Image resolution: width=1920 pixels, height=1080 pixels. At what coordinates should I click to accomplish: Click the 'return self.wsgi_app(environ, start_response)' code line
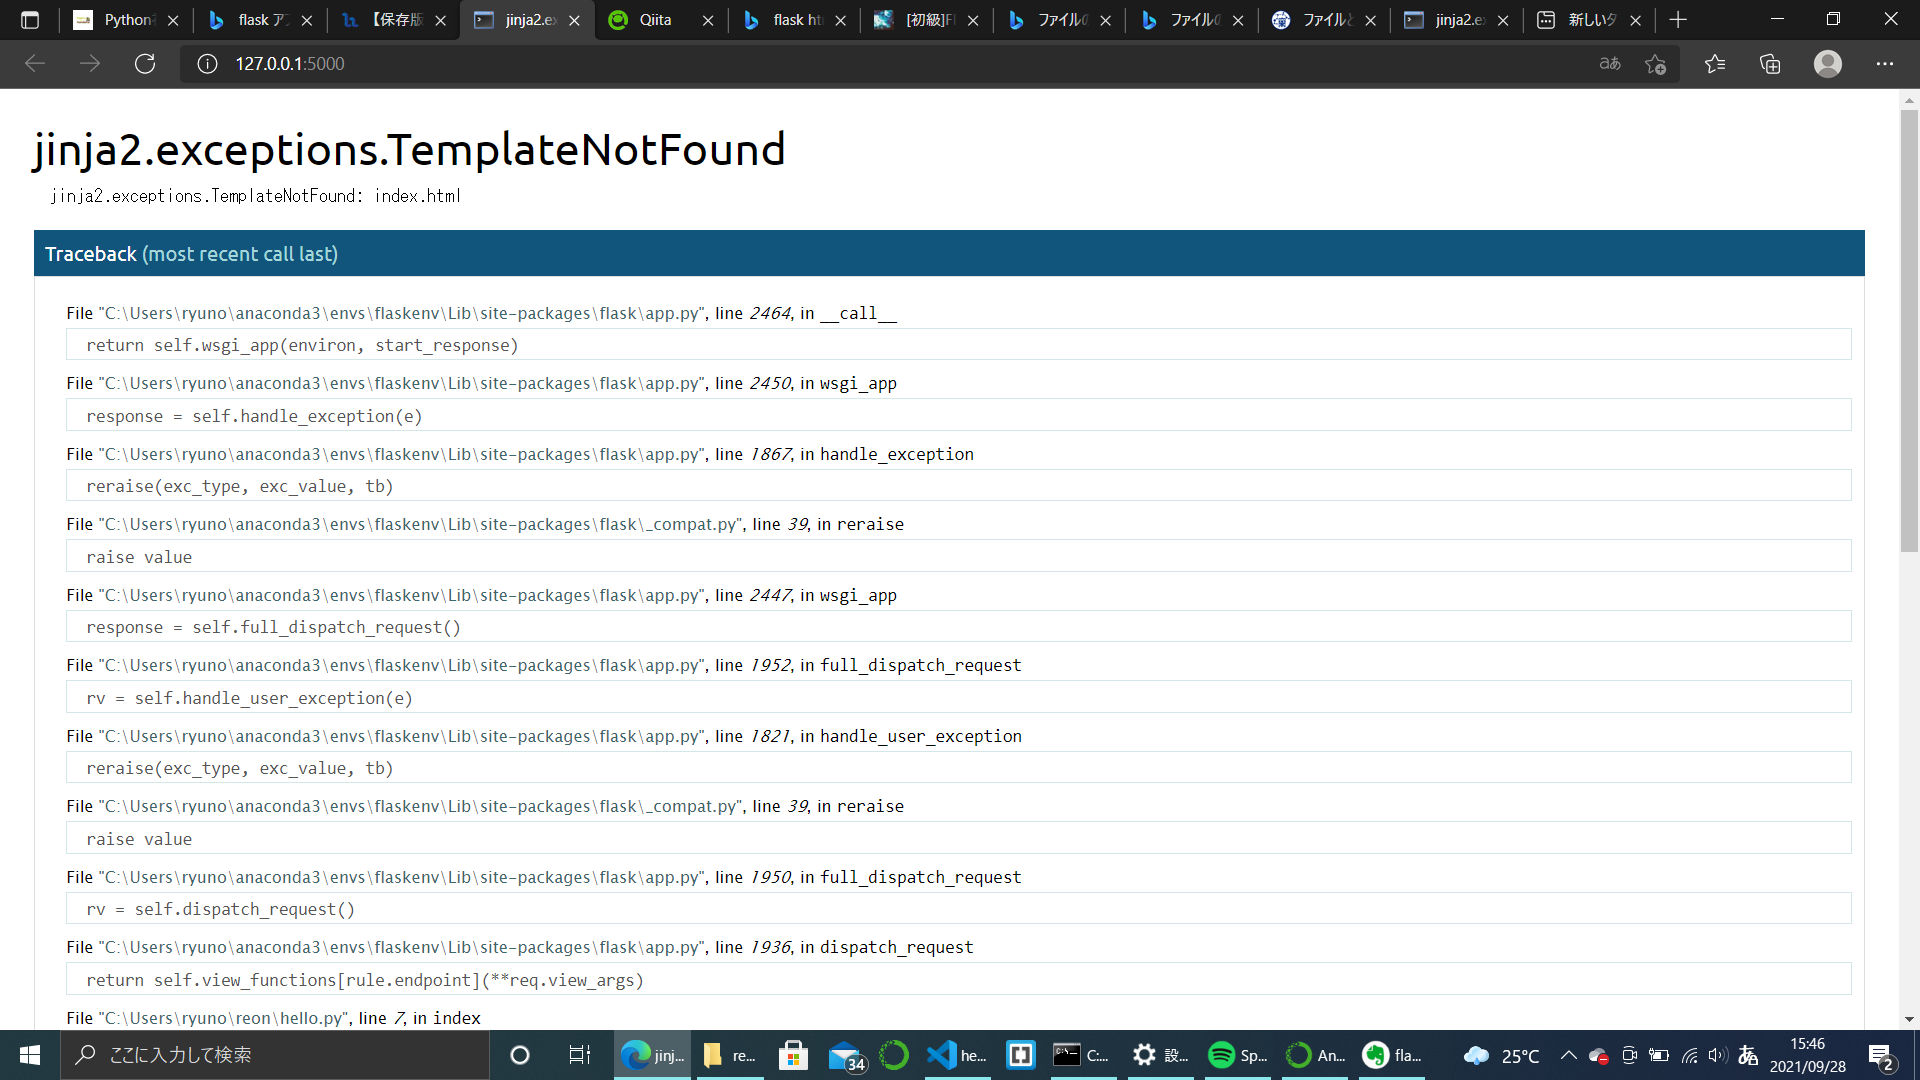pyautogui.click(x=958, y=345)
